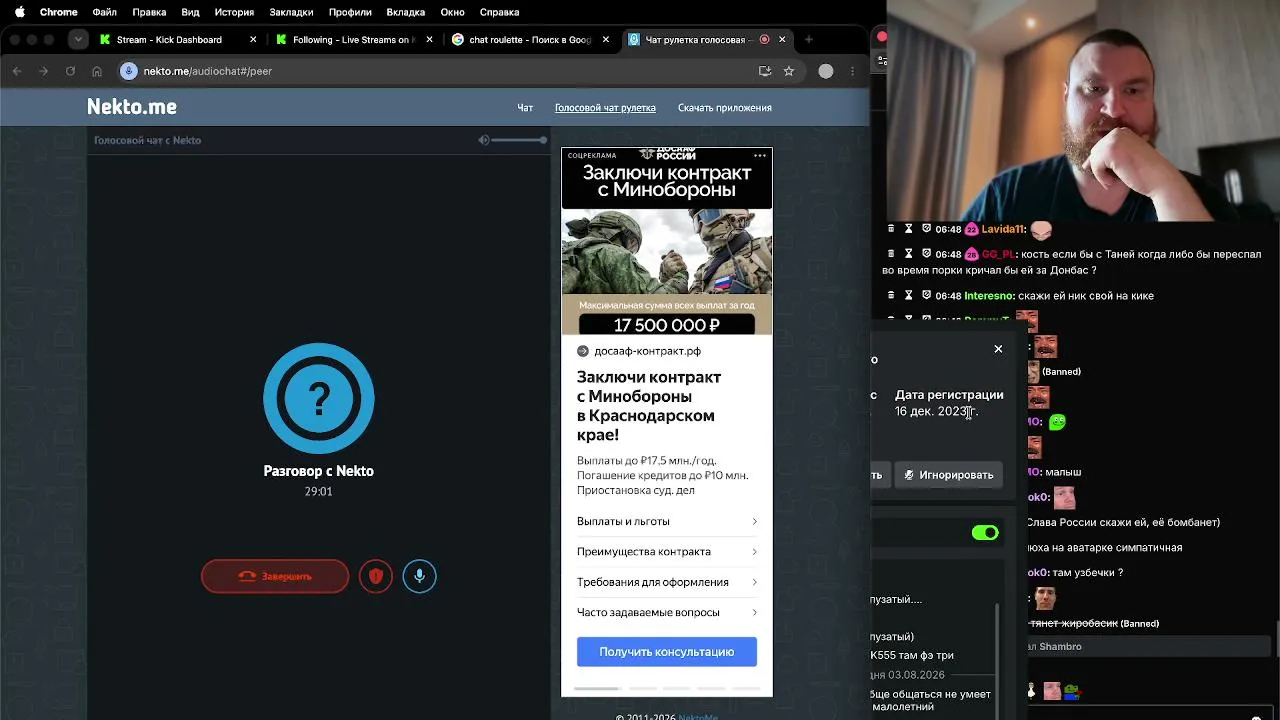Expand Выплаты и льготы row
This screenshot has width=1280, height=720.
(667, 521)
